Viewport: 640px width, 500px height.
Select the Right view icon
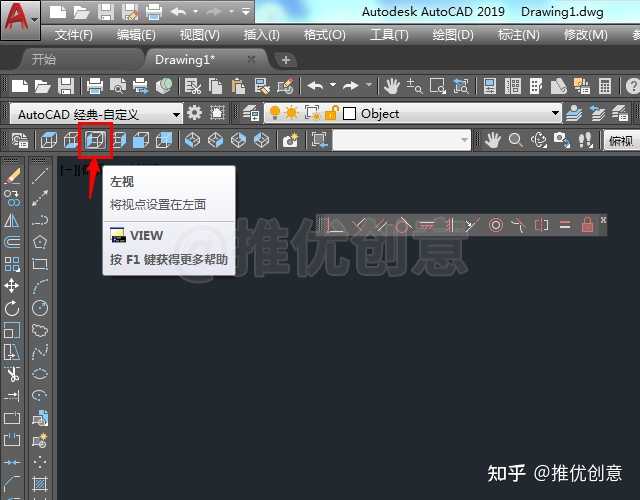119,140
